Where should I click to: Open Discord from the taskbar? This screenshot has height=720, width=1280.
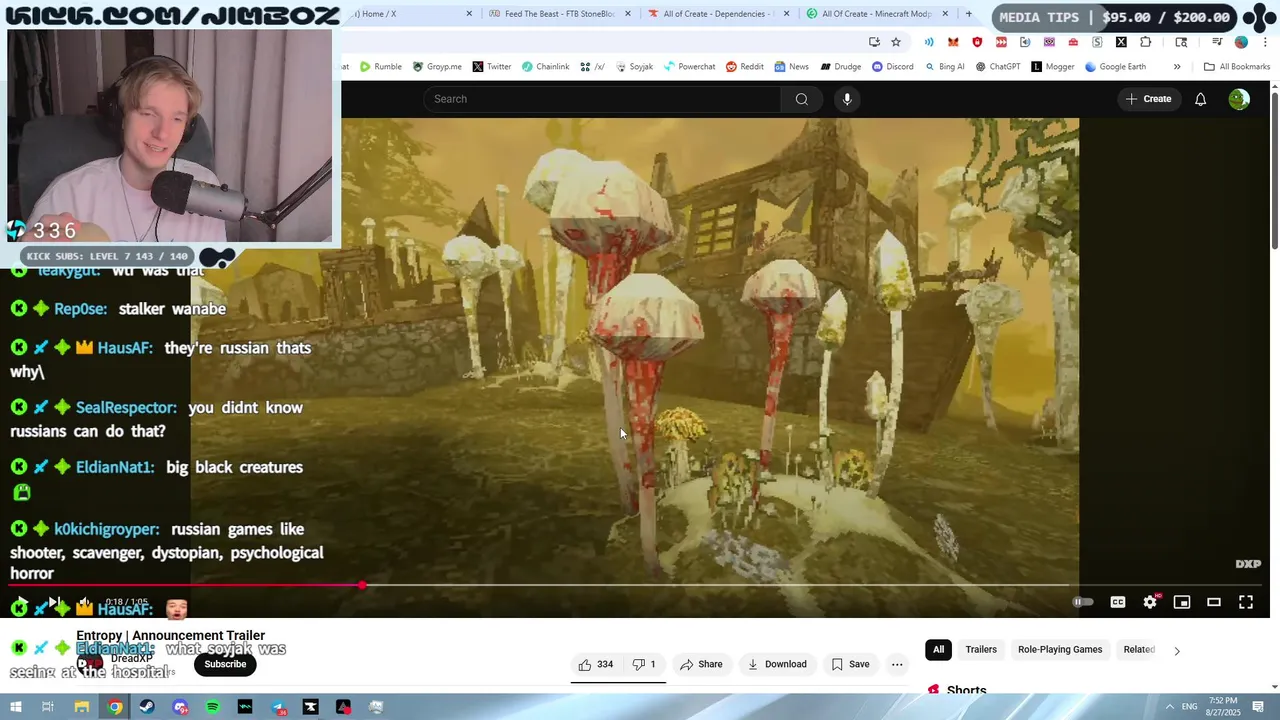180,707
